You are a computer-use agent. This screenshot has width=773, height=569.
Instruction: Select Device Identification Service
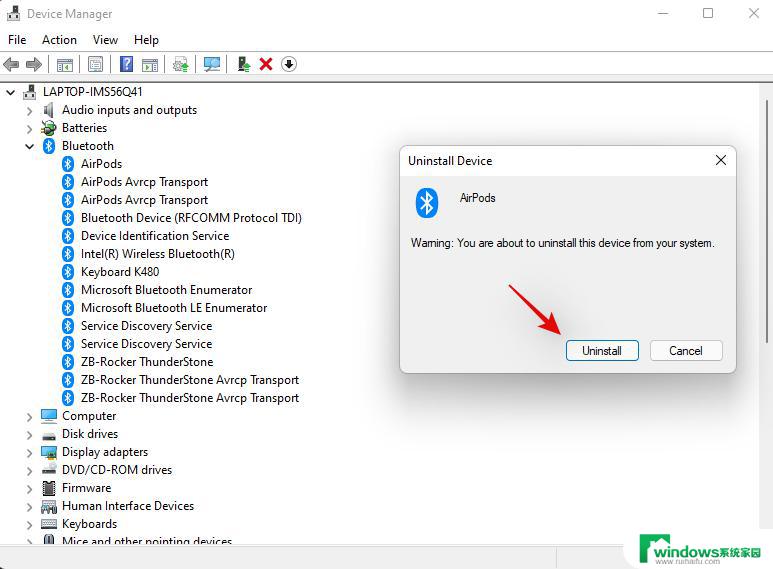[155, 236]
